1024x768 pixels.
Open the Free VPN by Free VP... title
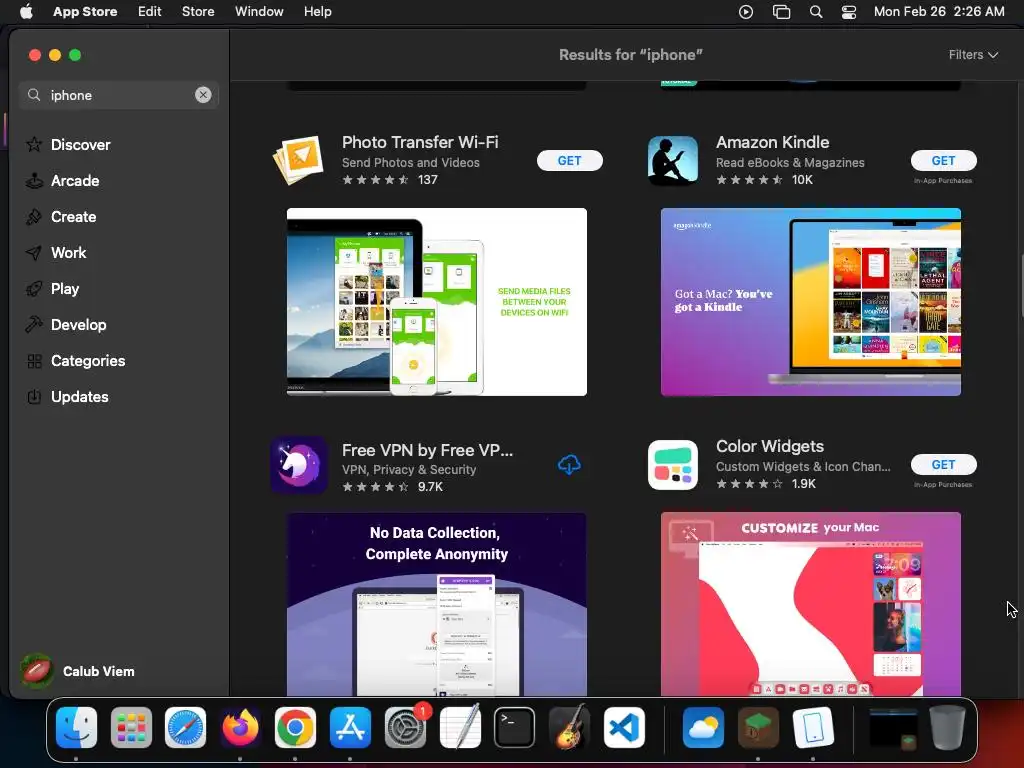427,450
